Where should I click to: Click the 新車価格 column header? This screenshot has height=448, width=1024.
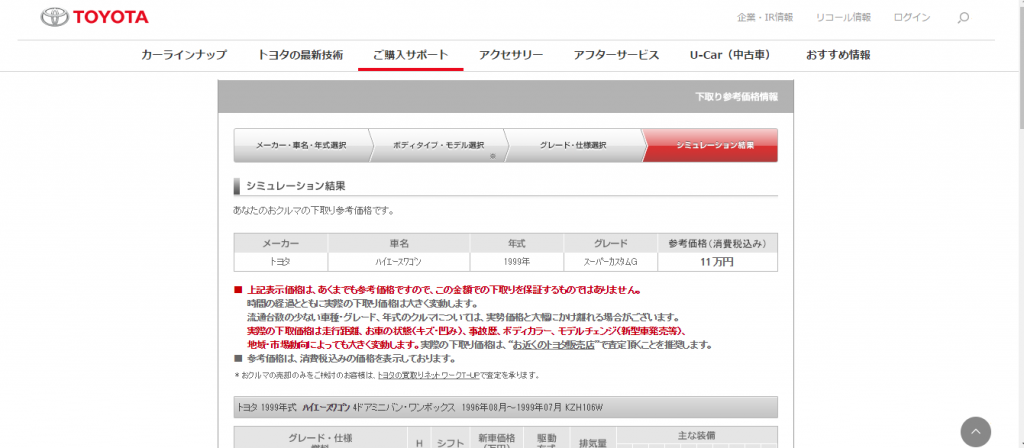(497, 441)
